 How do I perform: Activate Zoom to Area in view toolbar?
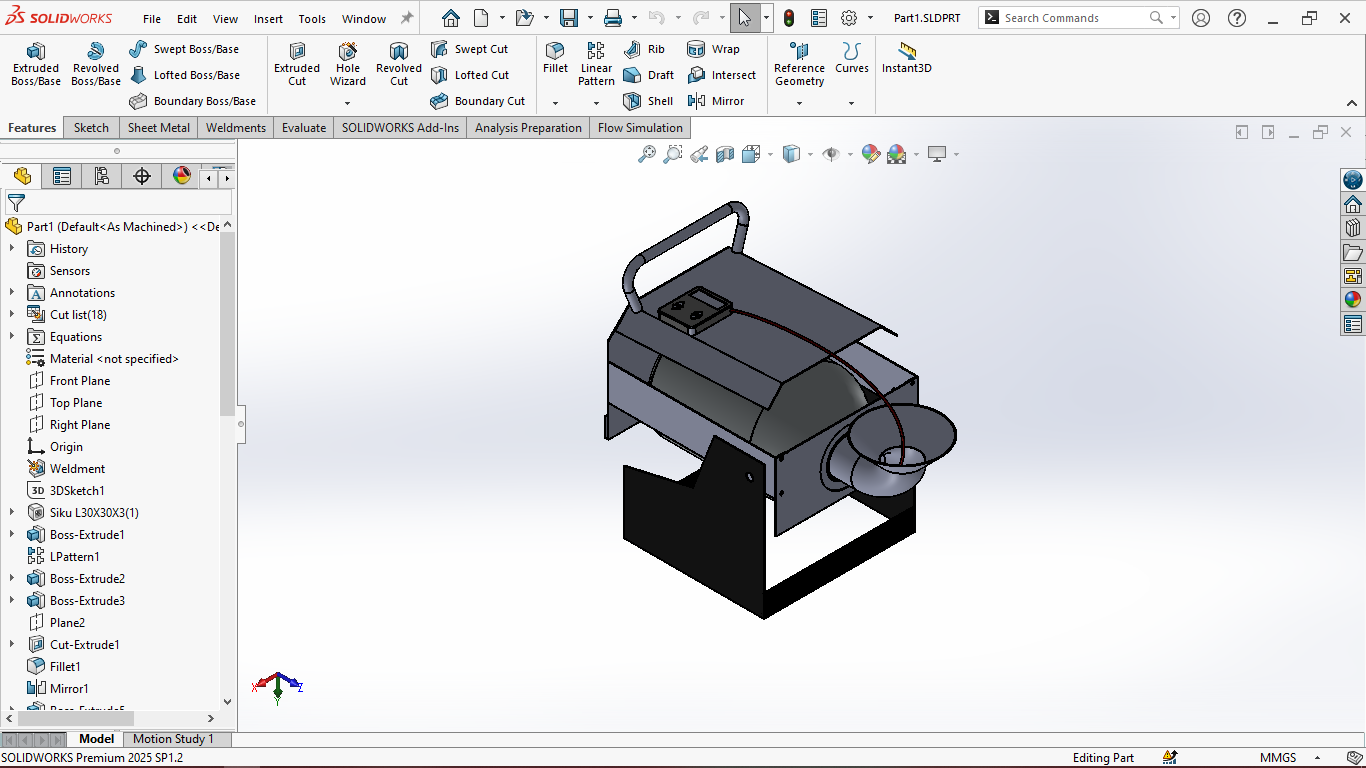673,154
